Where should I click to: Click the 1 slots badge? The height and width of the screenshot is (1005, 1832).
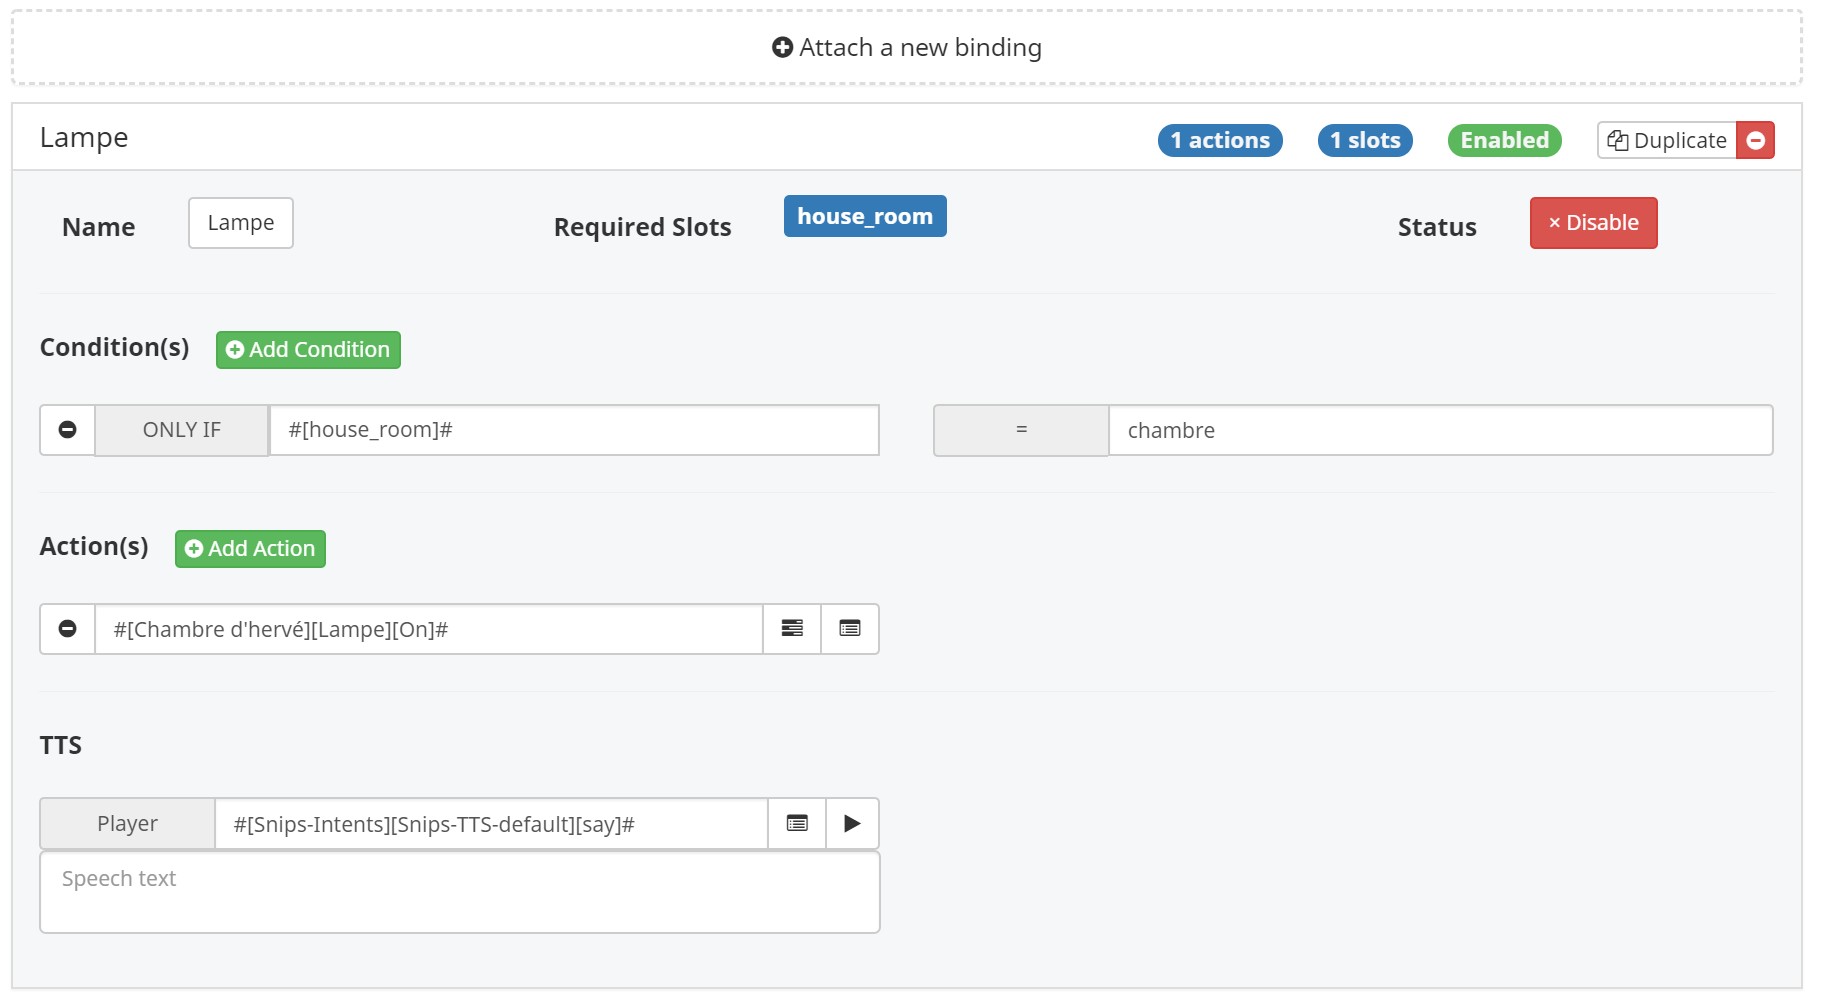tap(1365, 140)
